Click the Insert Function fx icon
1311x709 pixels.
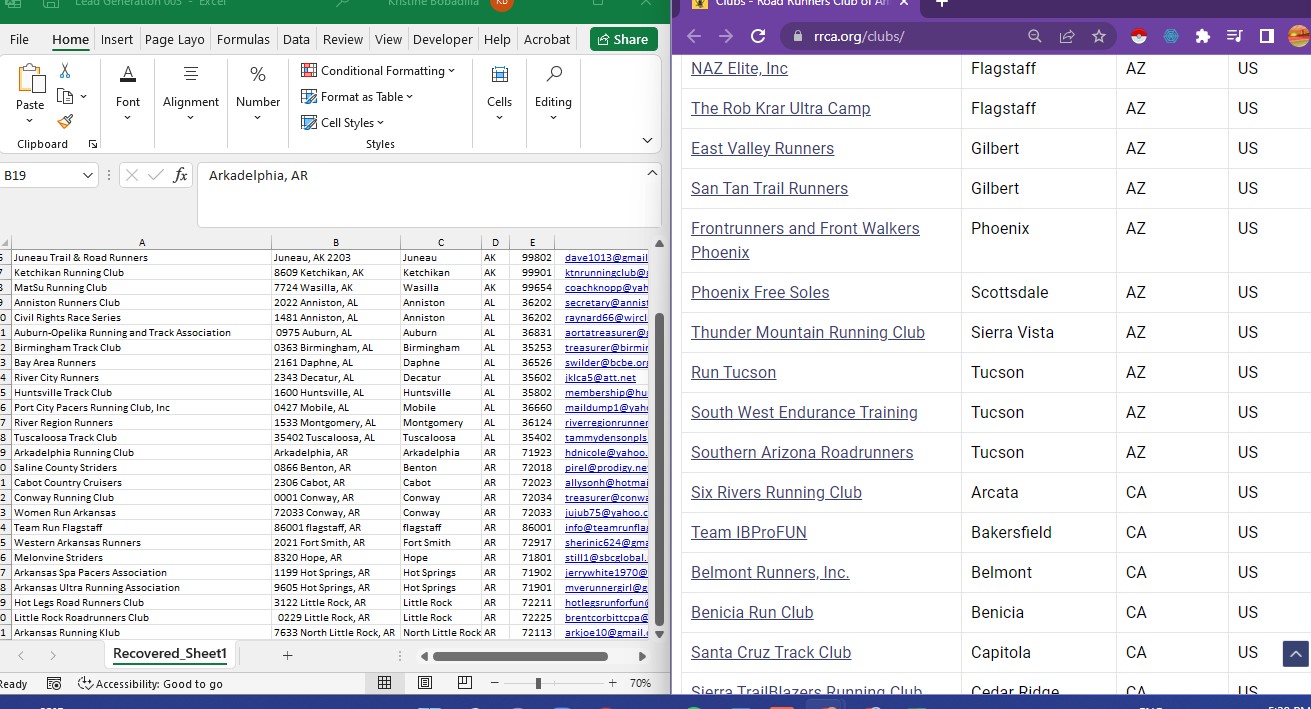(180, 175)
